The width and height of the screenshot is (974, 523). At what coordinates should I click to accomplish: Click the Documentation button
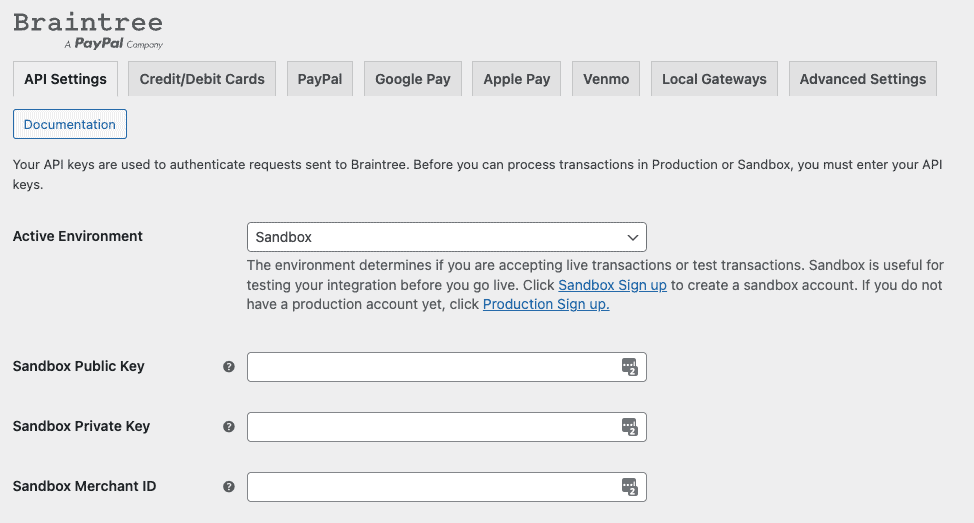(x=70, y=124)
